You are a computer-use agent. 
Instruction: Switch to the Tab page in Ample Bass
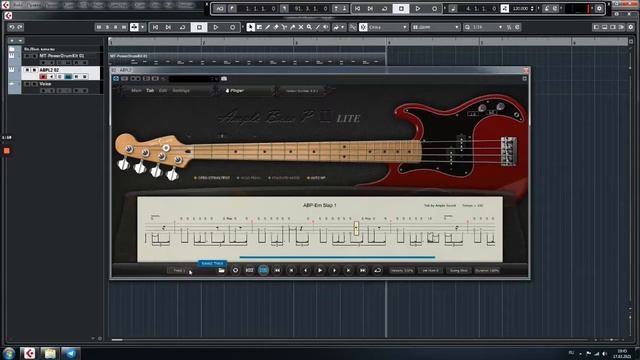(150, 91)
